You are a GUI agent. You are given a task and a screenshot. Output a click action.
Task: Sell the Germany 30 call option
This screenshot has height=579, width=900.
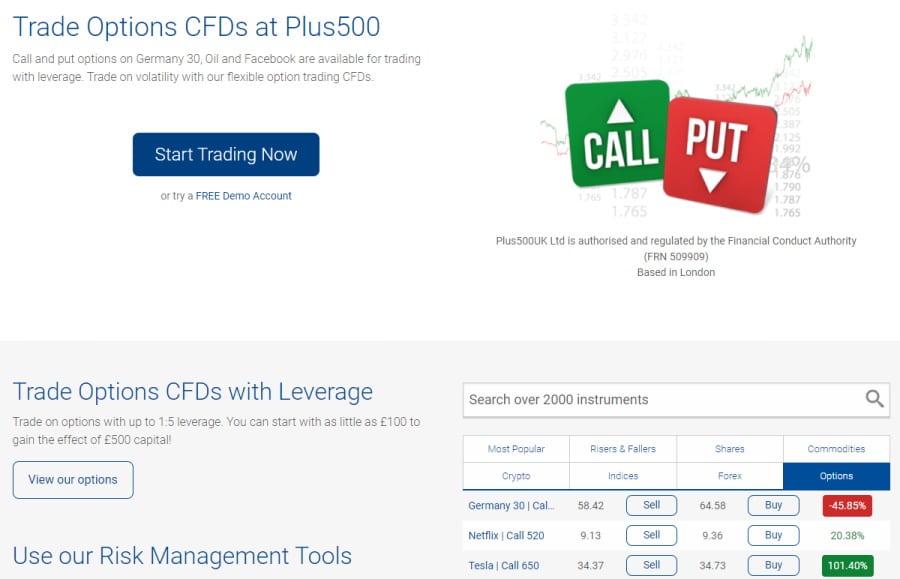coord(651,505)
